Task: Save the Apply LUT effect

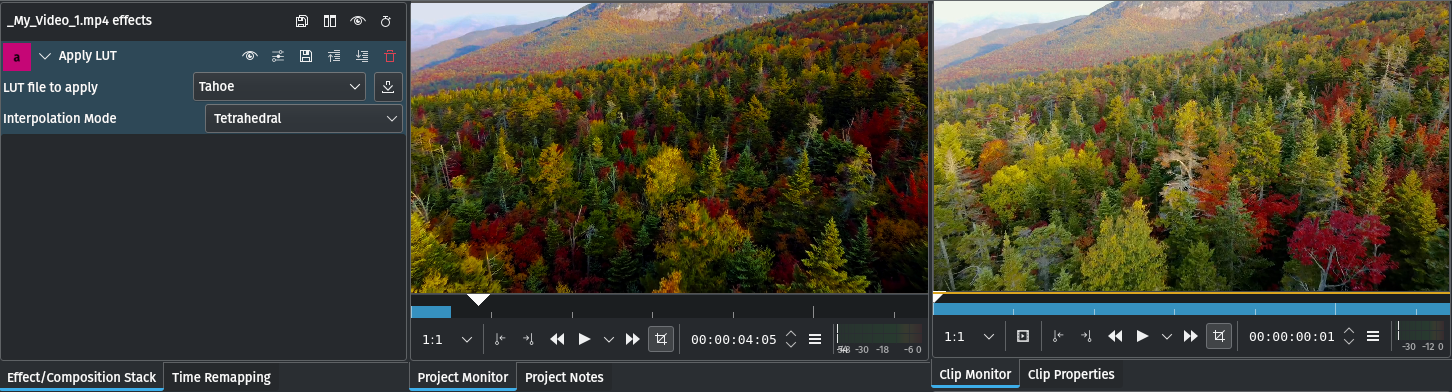Action: click(306, 56)
